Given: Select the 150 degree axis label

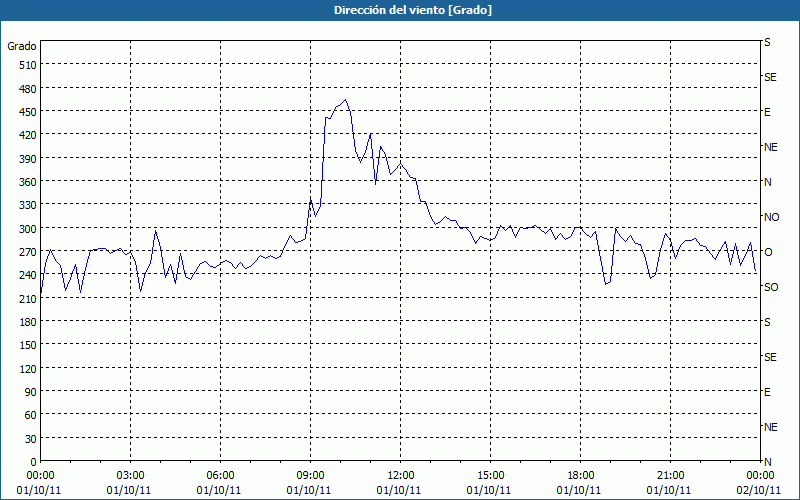Looking at the screenshot, I should (x=28, y=345).
